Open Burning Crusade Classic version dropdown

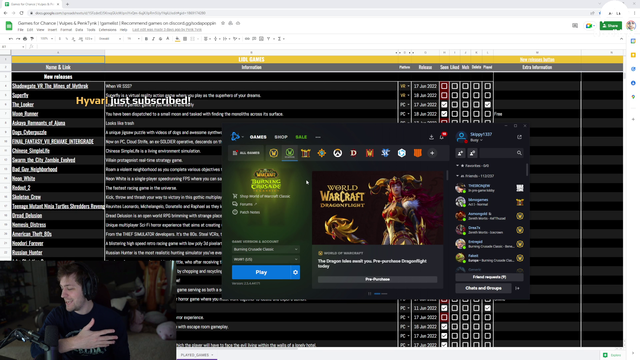(x=266, y=249)
